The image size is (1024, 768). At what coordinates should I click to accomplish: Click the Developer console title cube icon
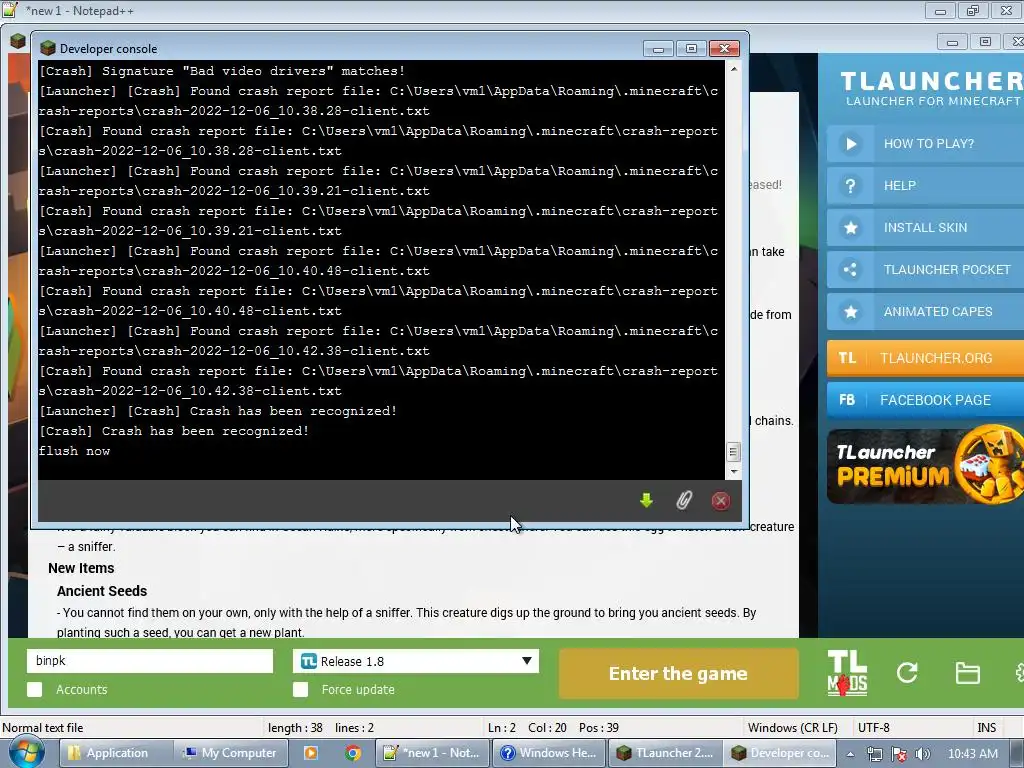[x=48, y=48]
